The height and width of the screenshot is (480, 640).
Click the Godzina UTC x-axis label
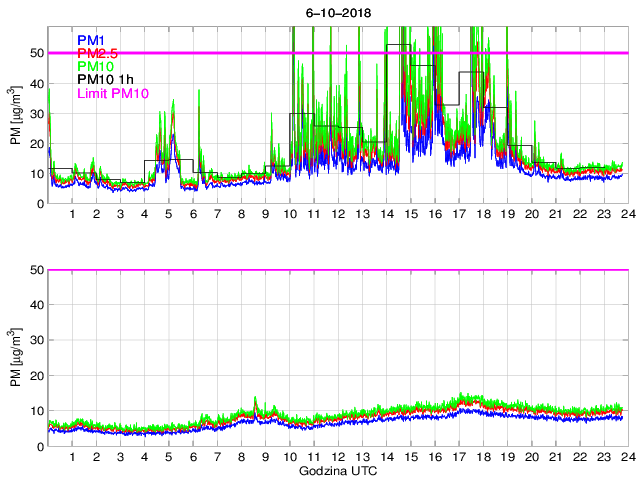(335, 470)
